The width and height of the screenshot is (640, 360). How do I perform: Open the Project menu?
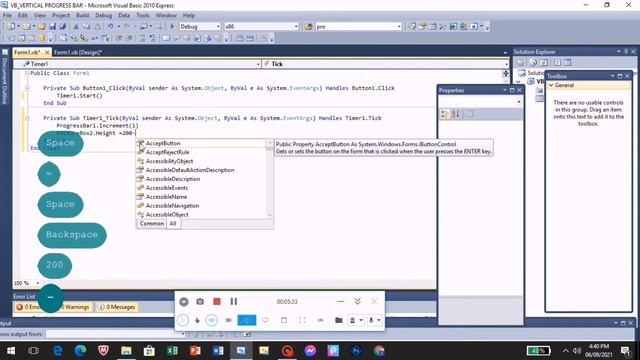(x=61, y=16)
